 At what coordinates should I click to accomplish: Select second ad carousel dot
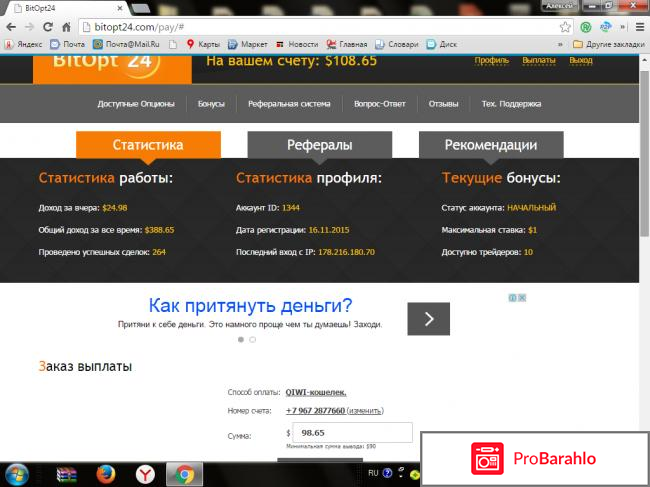(x=252, y=339)
